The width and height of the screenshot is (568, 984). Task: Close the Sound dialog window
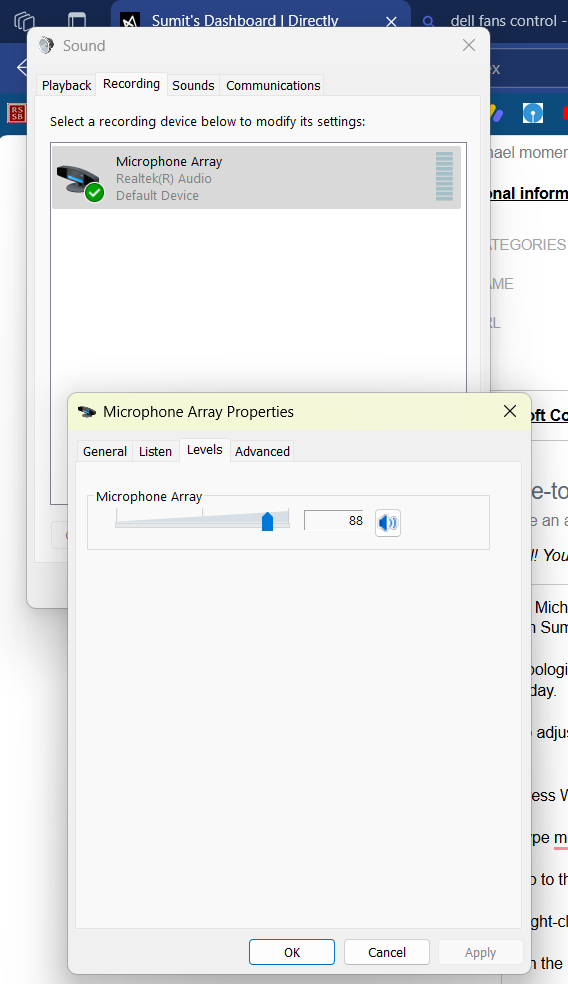pos(469,45)
